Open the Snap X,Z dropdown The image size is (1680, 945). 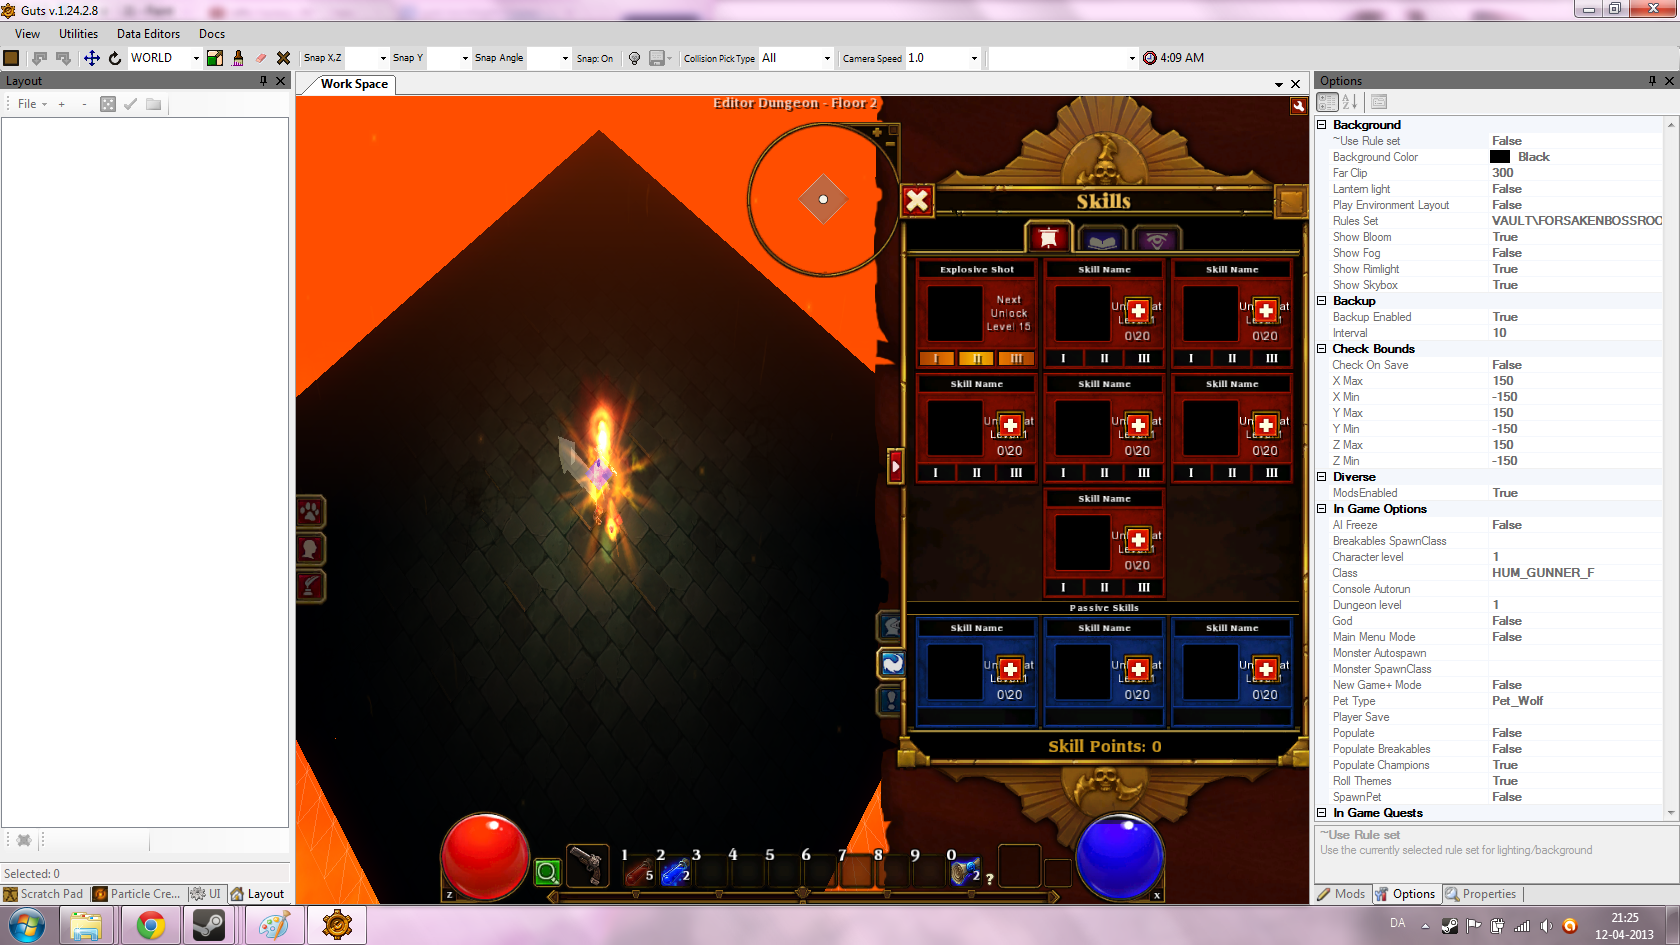(383, 58)
